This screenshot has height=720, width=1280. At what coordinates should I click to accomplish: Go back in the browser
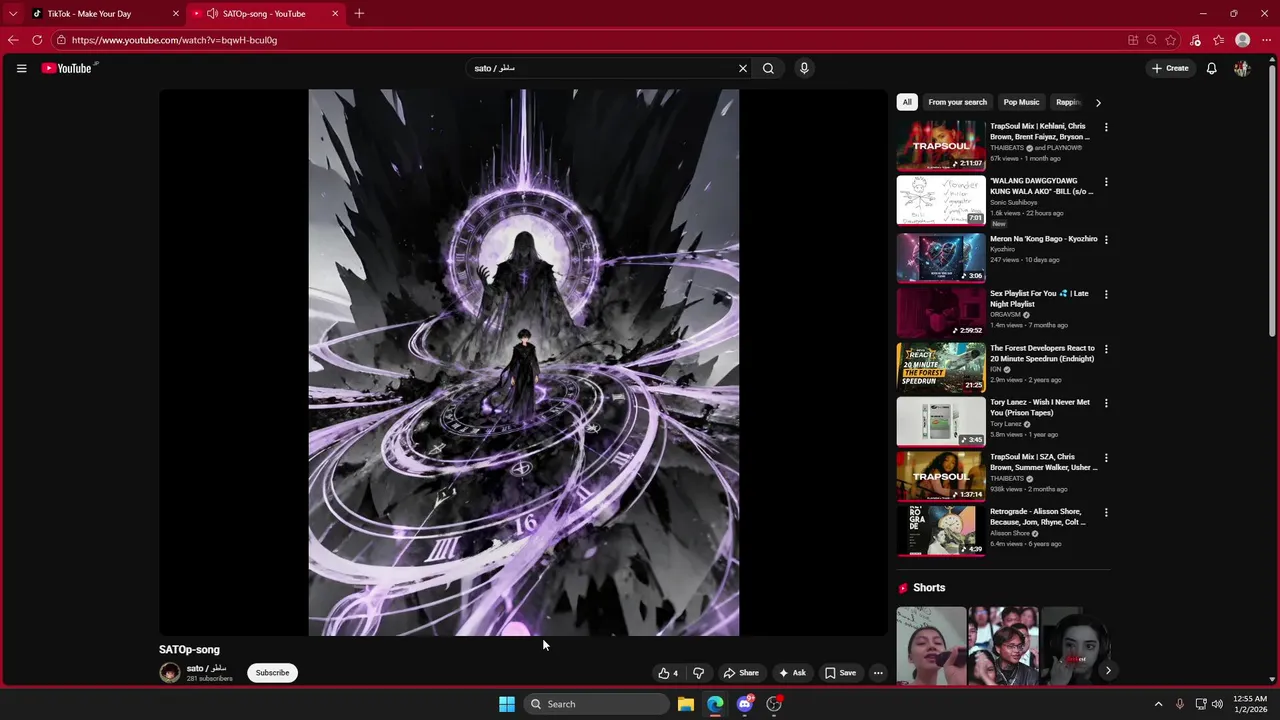(x=13, y=40)
